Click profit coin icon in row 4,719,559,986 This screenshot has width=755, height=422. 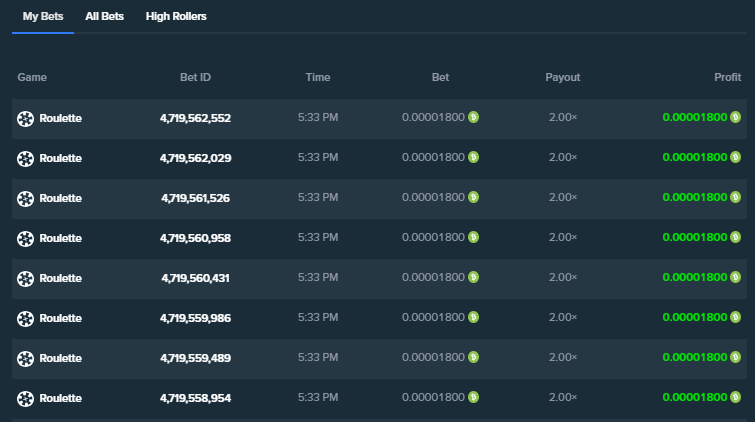(735, 317)
